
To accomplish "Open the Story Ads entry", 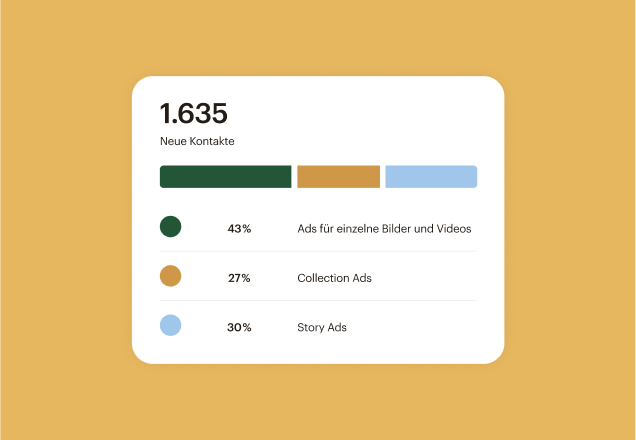I will click(x=322, y=328).
